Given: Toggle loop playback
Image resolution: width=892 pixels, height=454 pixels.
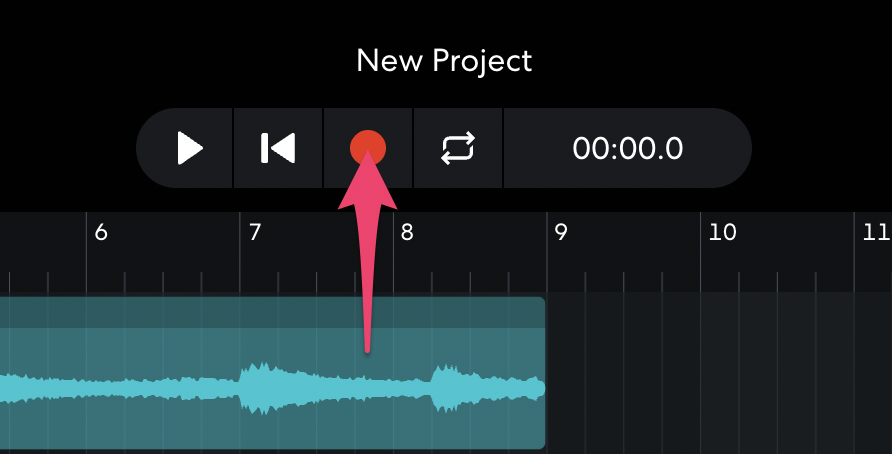Looking at the screenshot, I should click(458, 148).
